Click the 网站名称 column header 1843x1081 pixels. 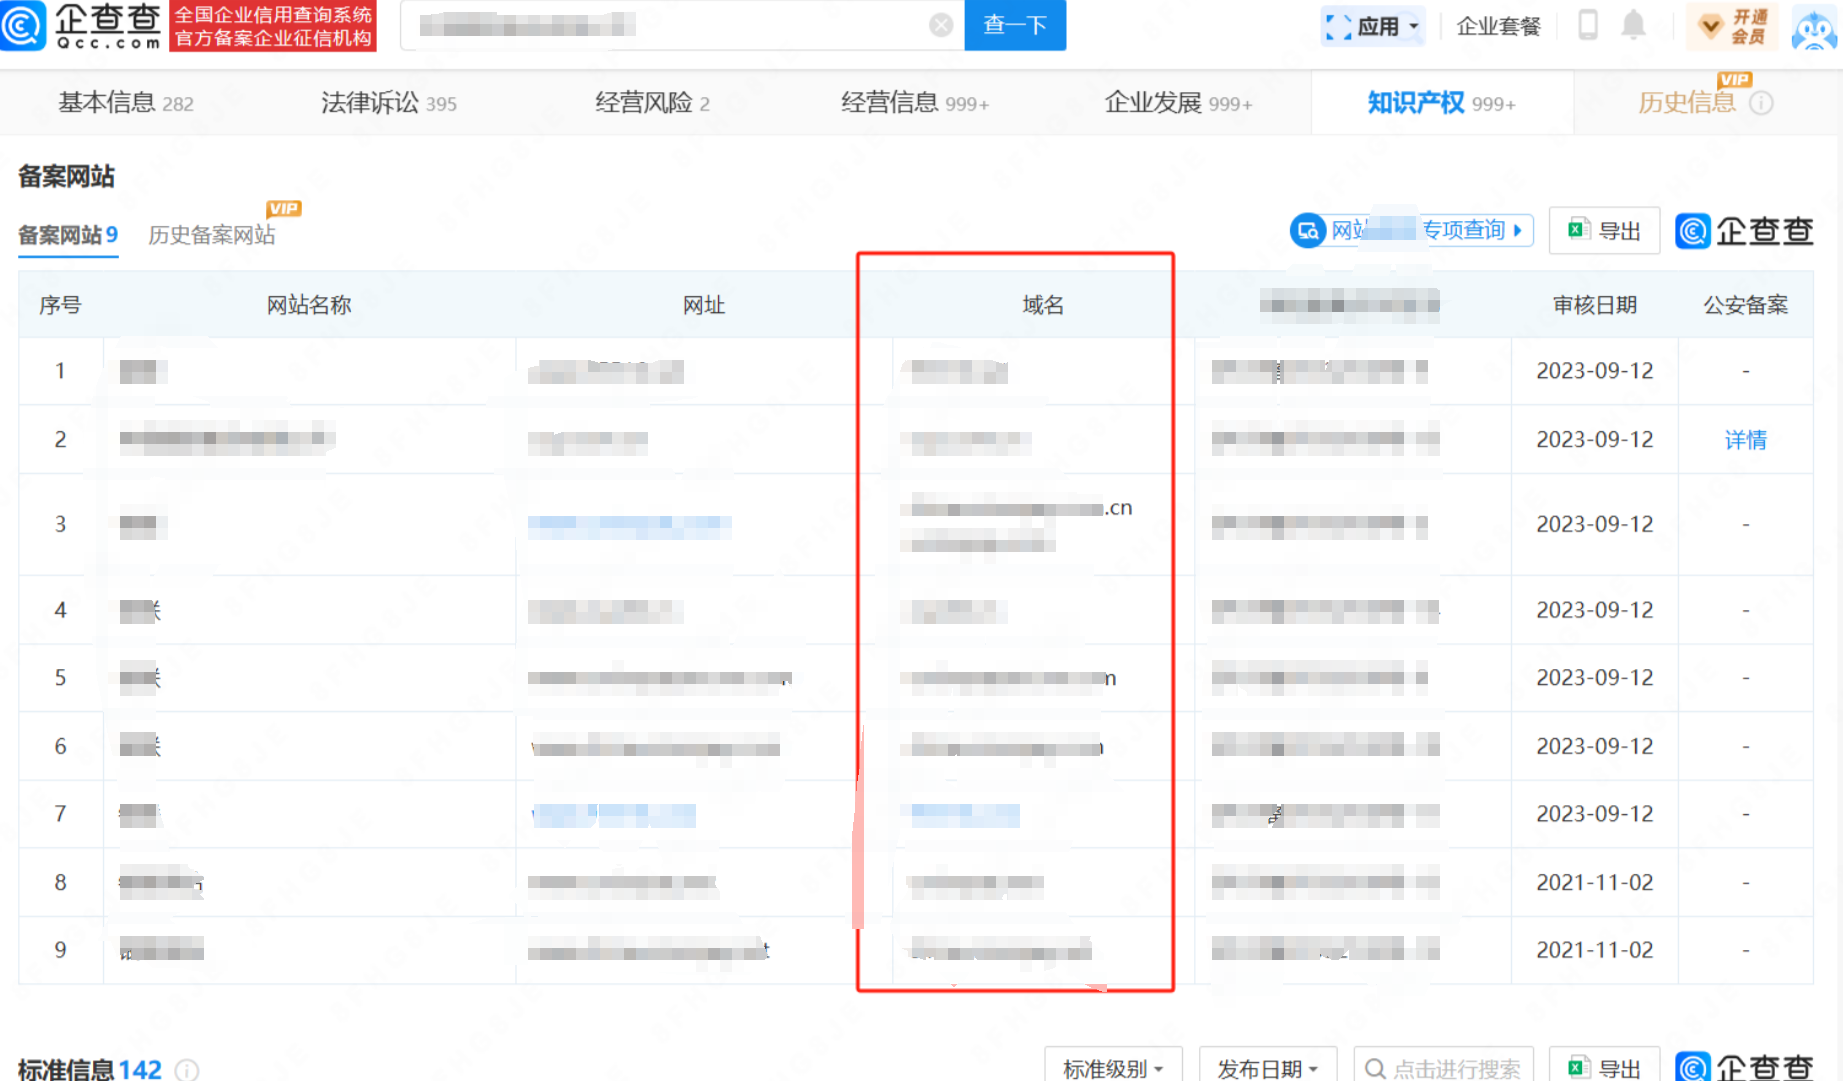coord(309,305)
